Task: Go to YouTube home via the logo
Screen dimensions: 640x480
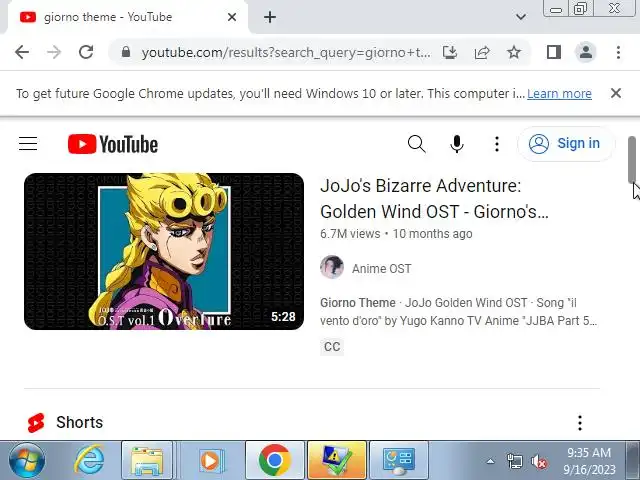Action: pos(113,144)
